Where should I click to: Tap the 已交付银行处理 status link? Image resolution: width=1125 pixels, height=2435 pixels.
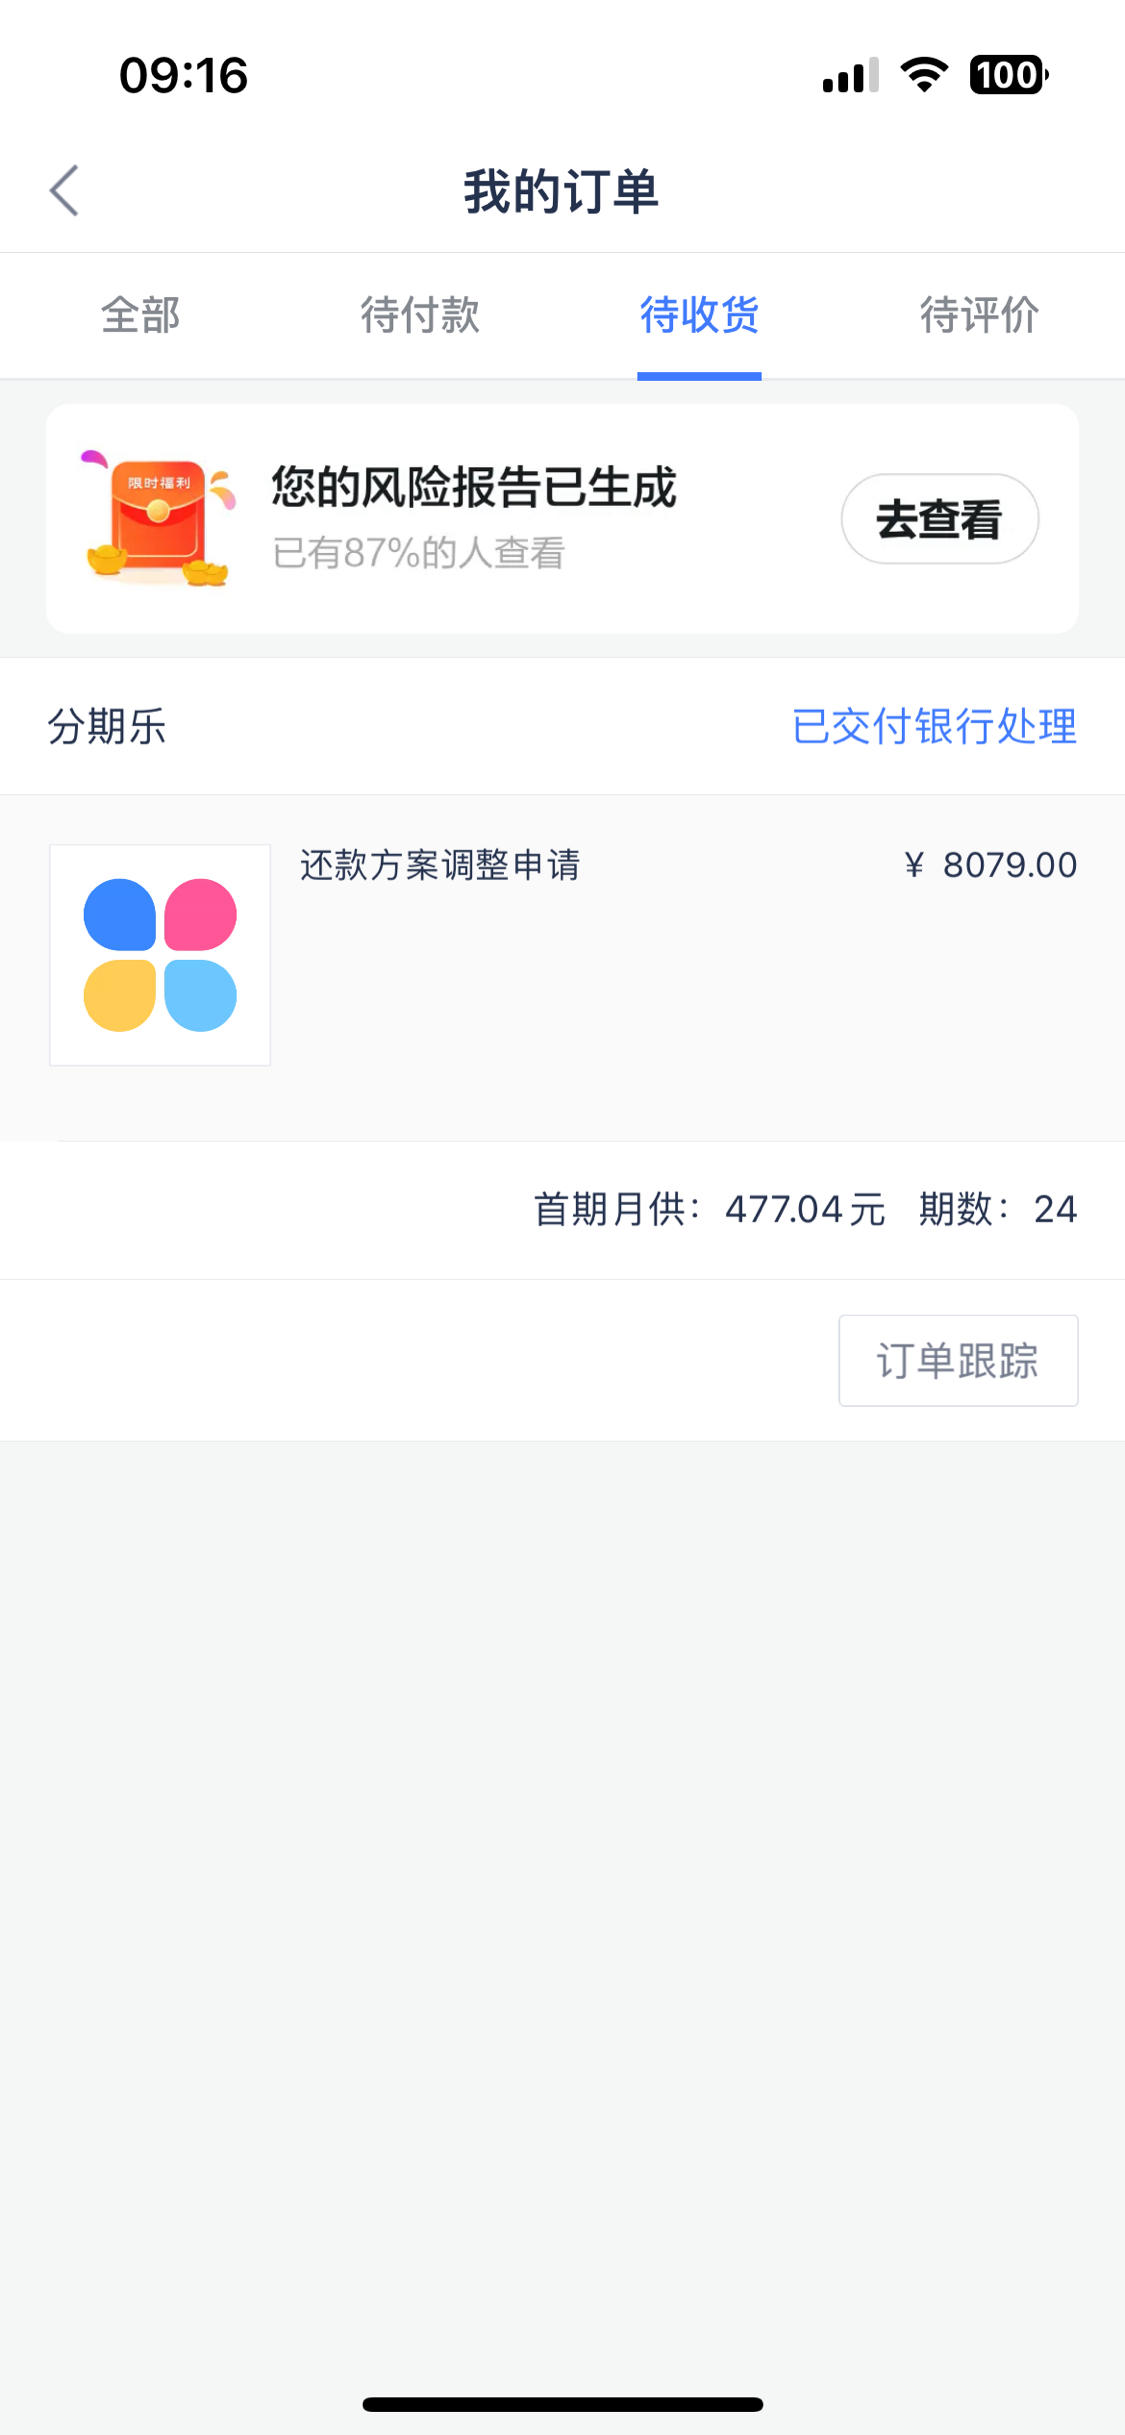[934, 726]
